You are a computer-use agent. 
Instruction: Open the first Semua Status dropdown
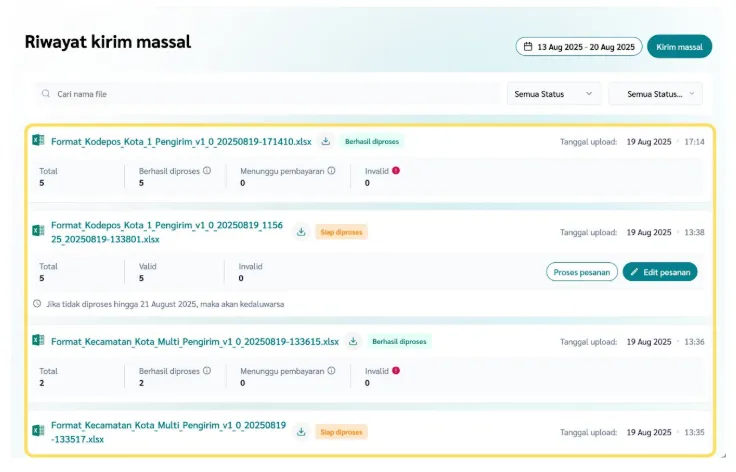click(553, 94)
